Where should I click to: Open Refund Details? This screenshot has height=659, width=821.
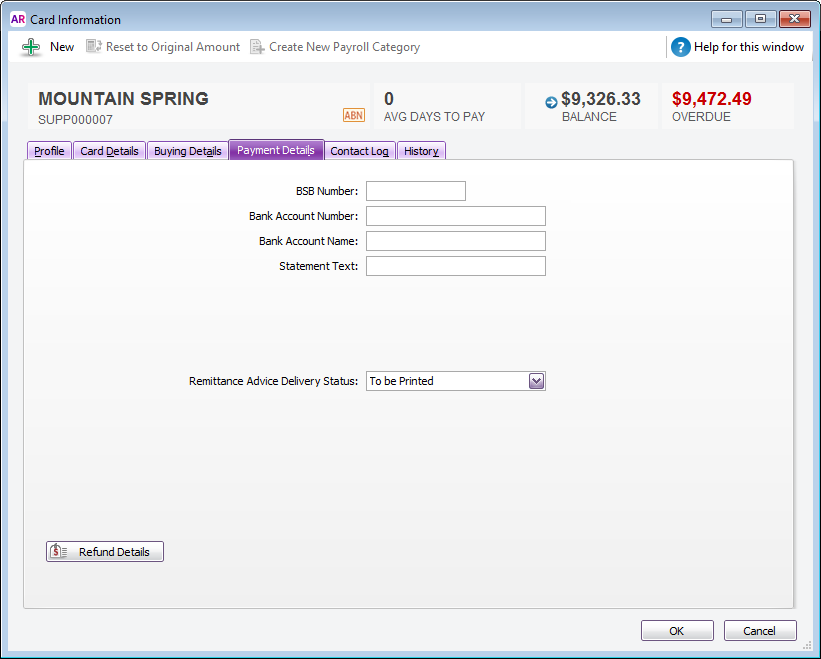105,552
